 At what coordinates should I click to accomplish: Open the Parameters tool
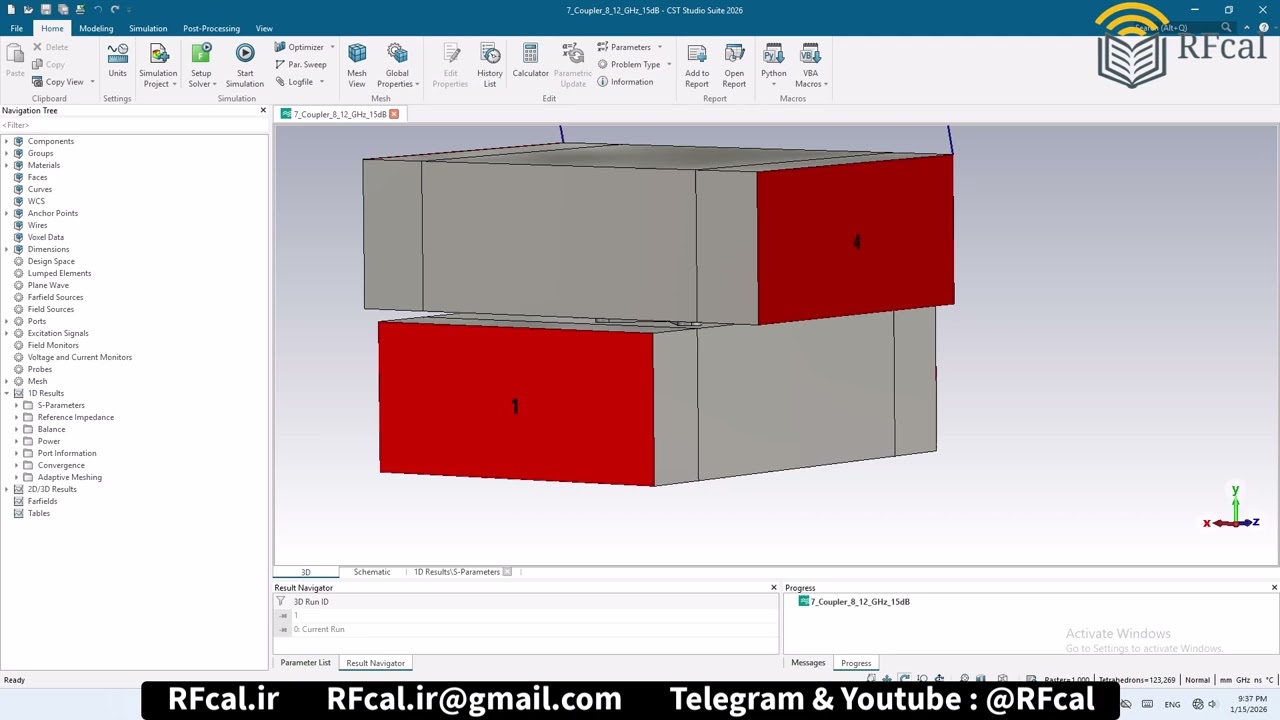coord(624,47)
